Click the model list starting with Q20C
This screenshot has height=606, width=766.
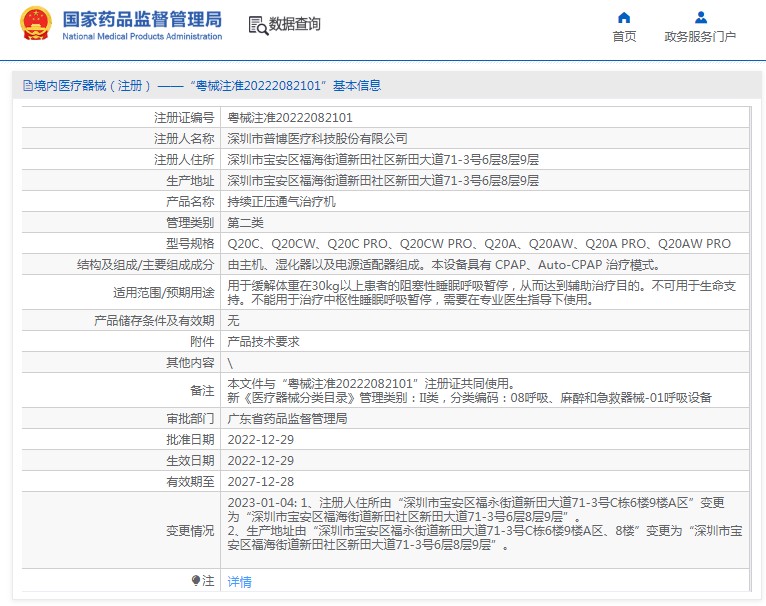[479, 243]
